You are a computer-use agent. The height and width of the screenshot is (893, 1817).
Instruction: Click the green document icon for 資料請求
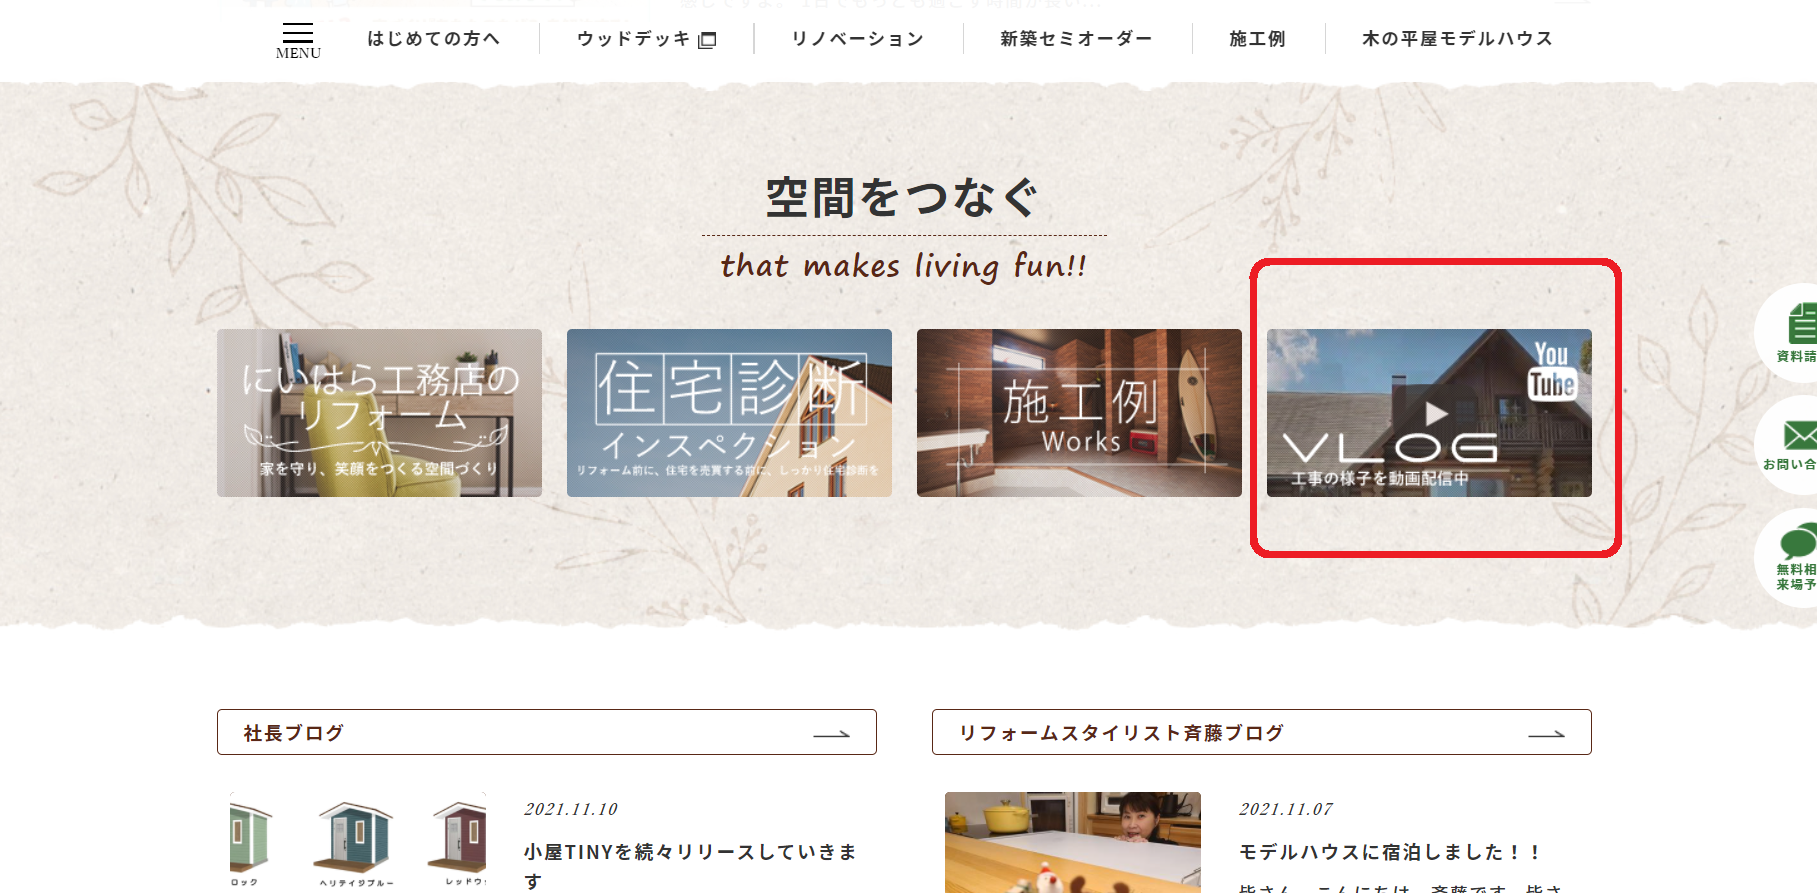point(1800,325)
